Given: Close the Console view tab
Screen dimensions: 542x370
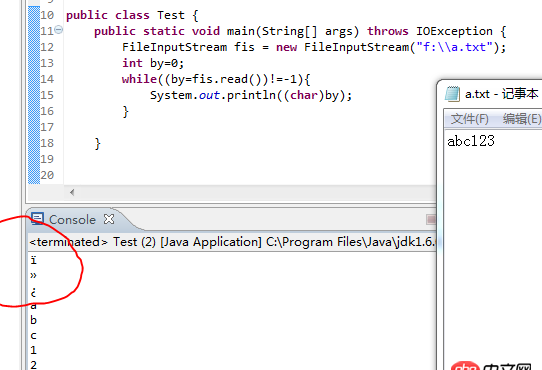Looking at the screenshot, I should 109,219.
